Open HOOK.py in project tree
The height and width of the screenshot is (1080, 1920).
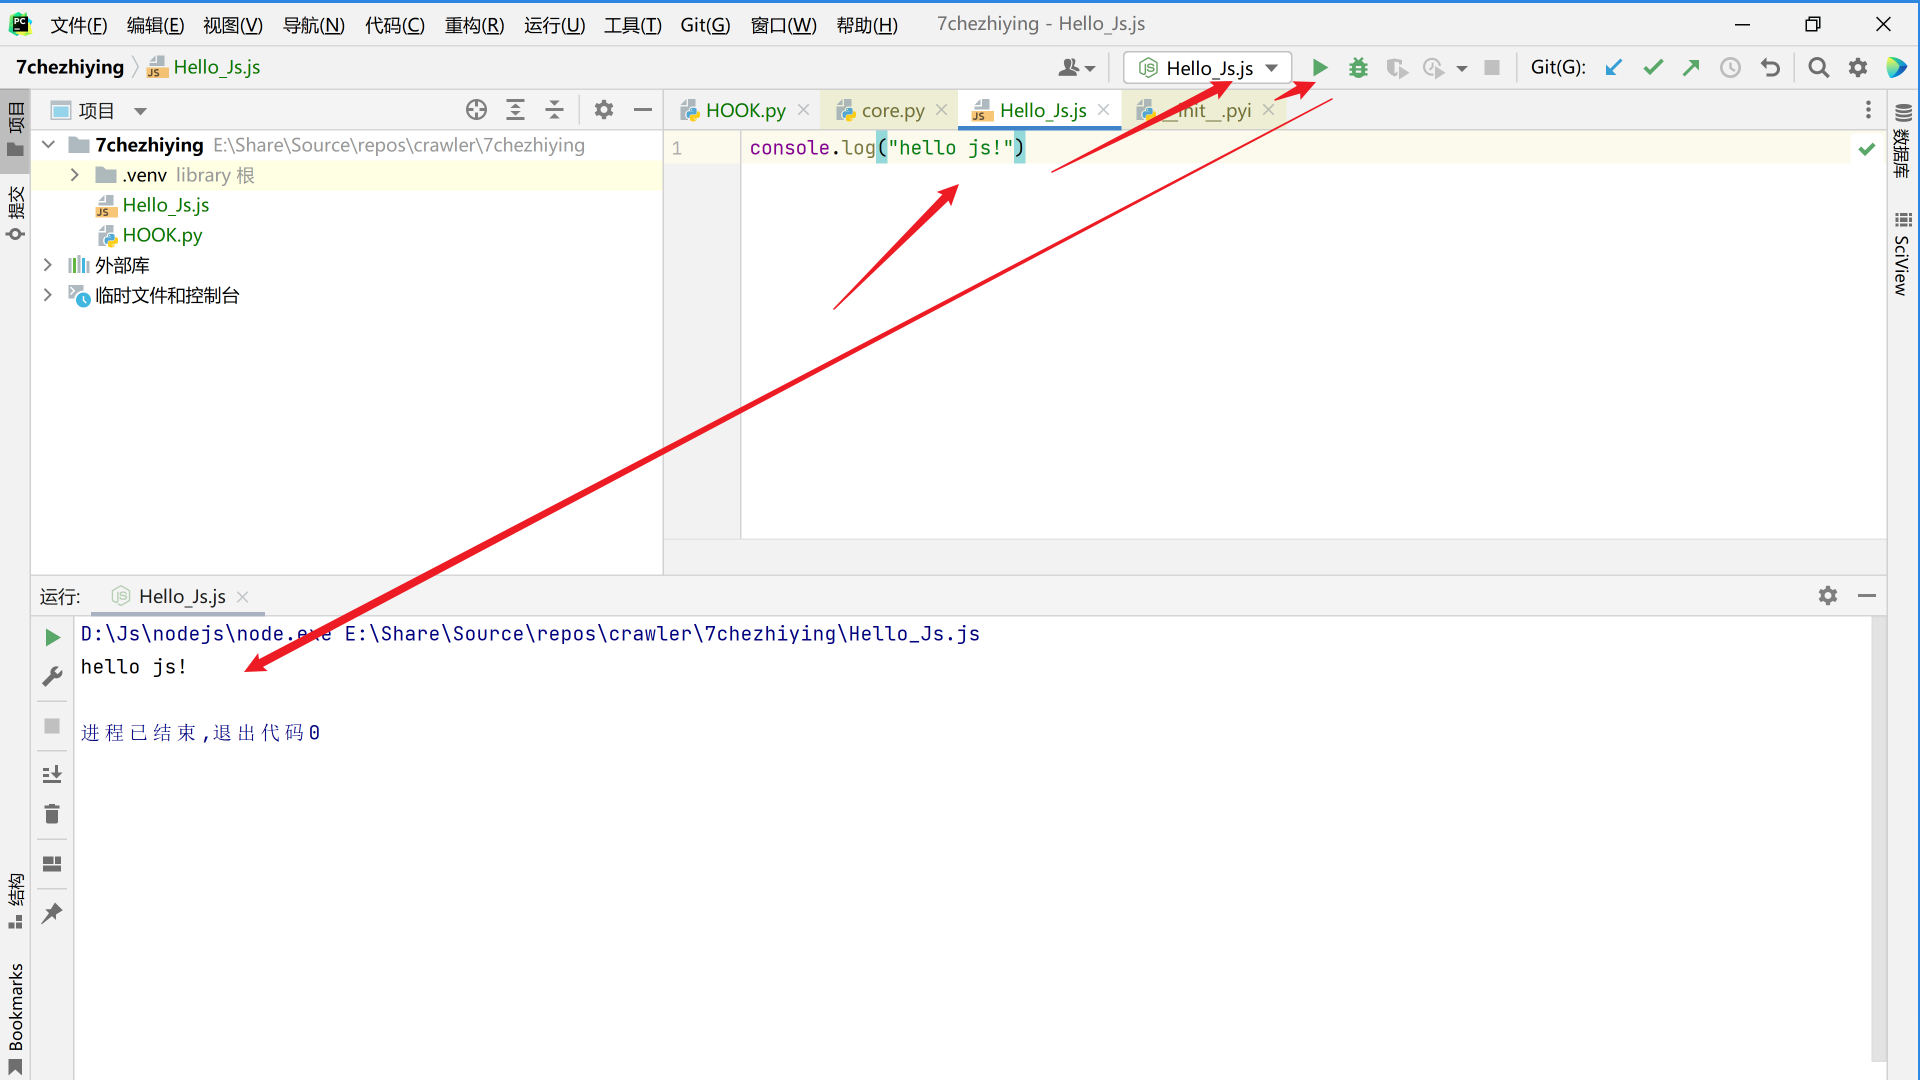(x=162, y=235)
